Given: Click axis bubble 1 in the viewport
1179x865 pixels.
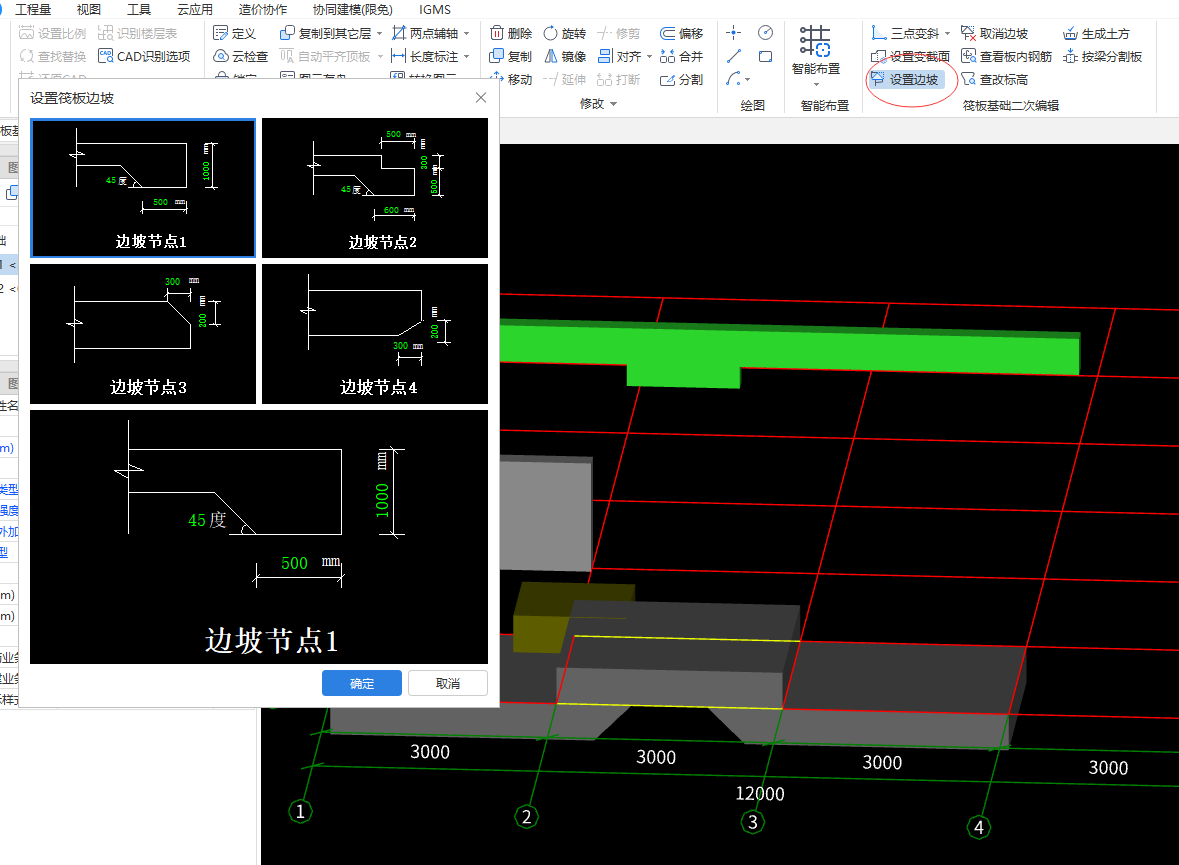Looking at the screenshot, I should (300, 812).
